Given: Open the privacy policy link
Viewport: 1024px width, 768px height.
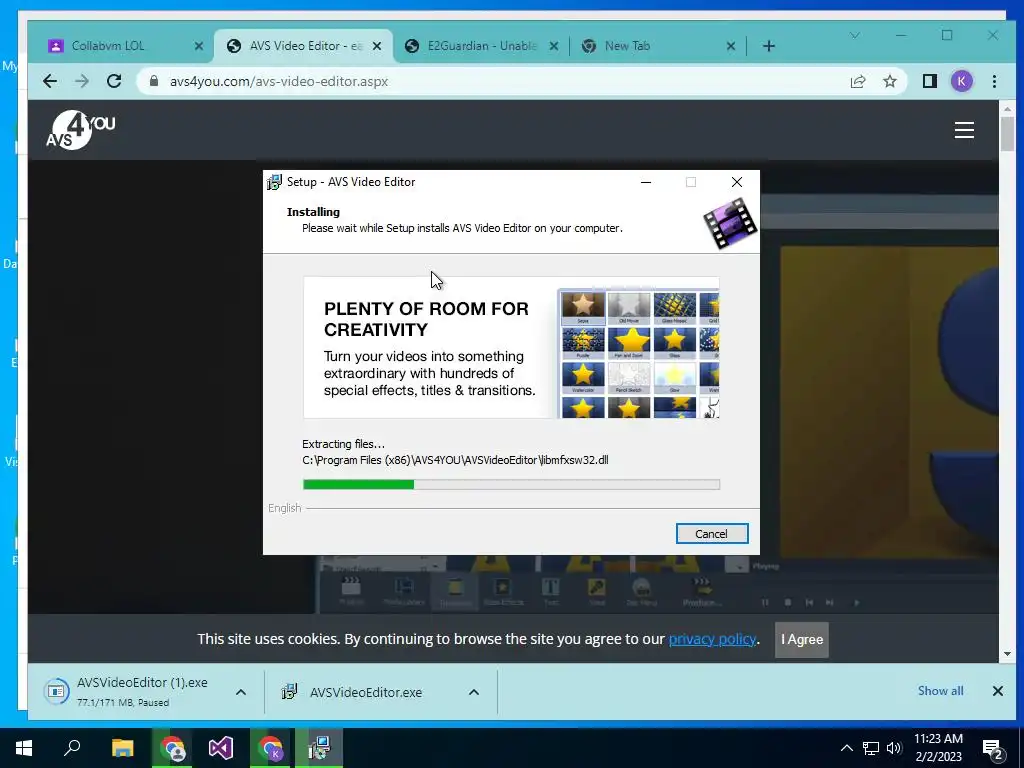Looking at the screenshot, I should (x=712, y=639).
